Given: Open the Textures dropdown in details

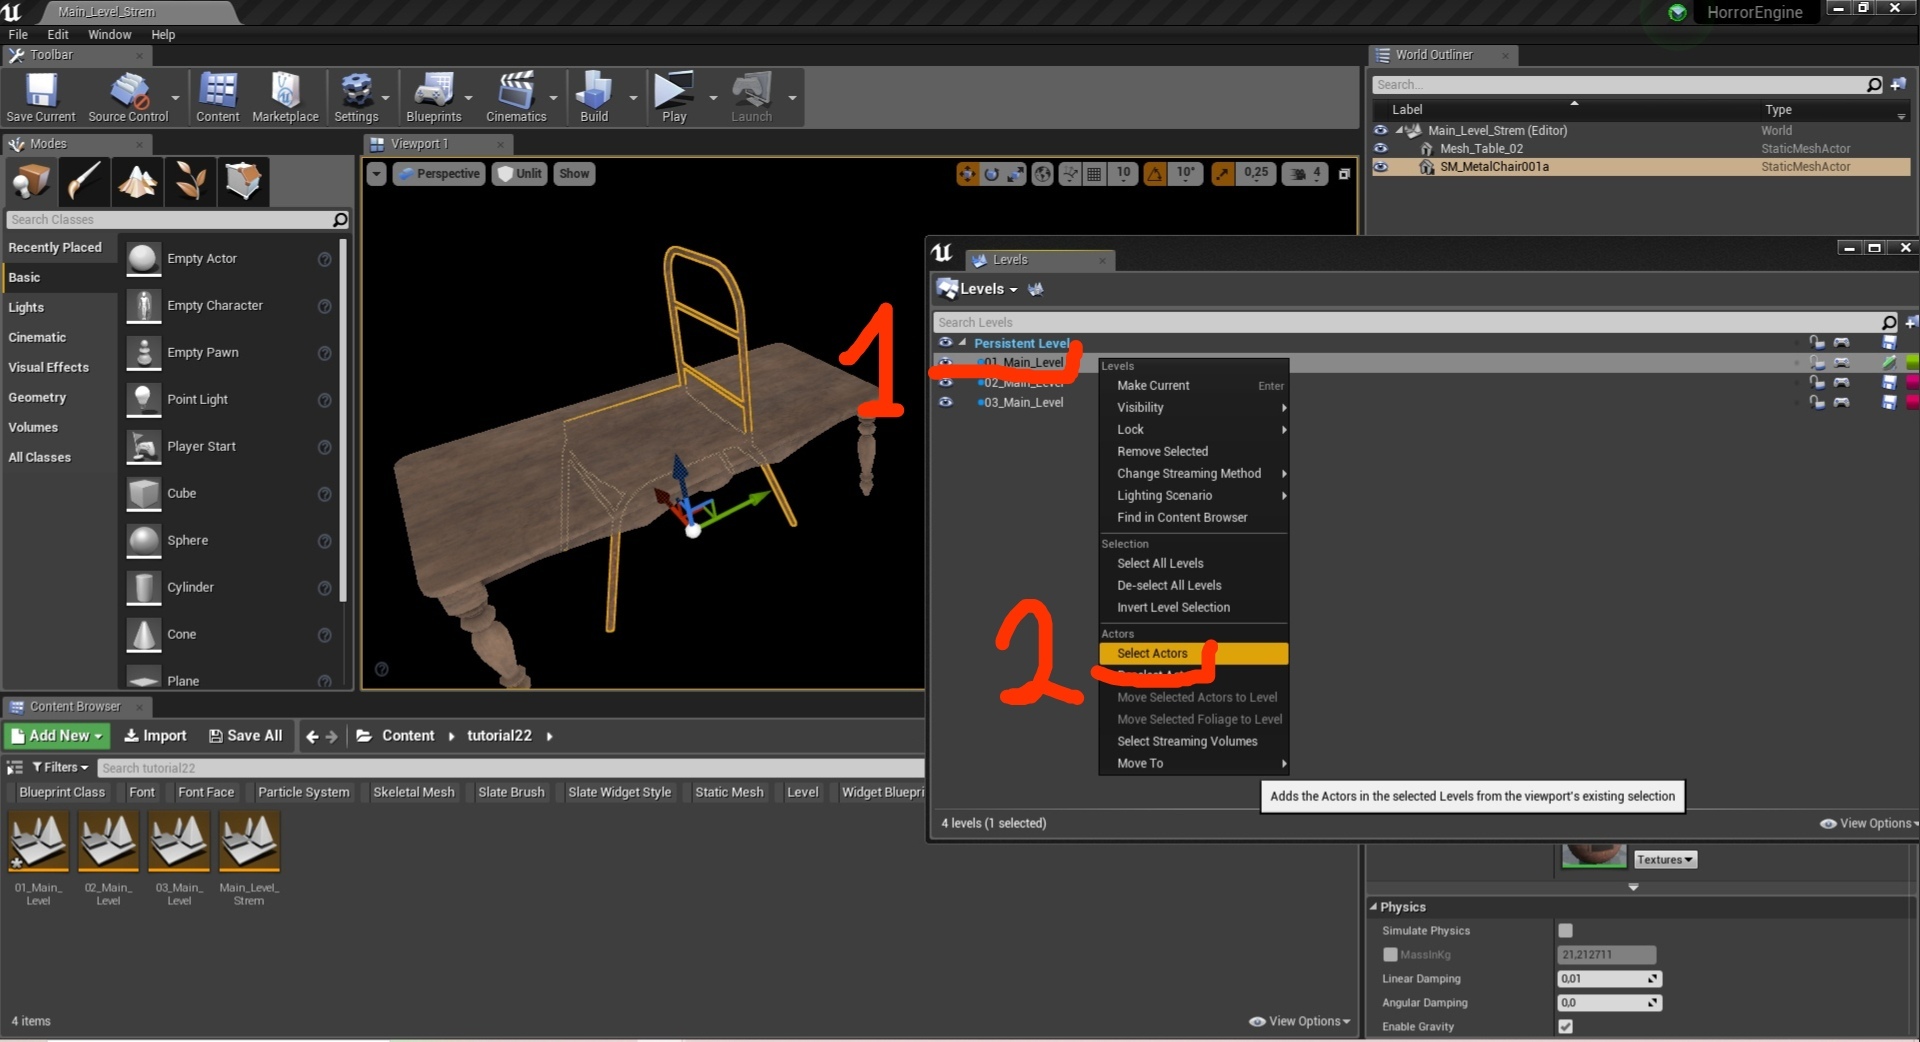Looking at the screenshot, I should coord(1665,859).
